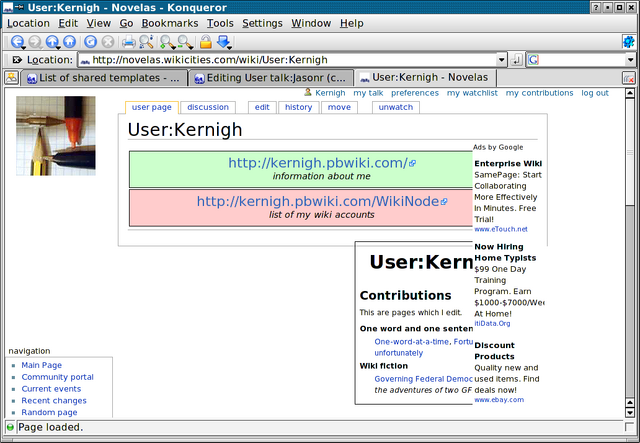Select the User:Kernigh - Novelas tab

point(425,77)
